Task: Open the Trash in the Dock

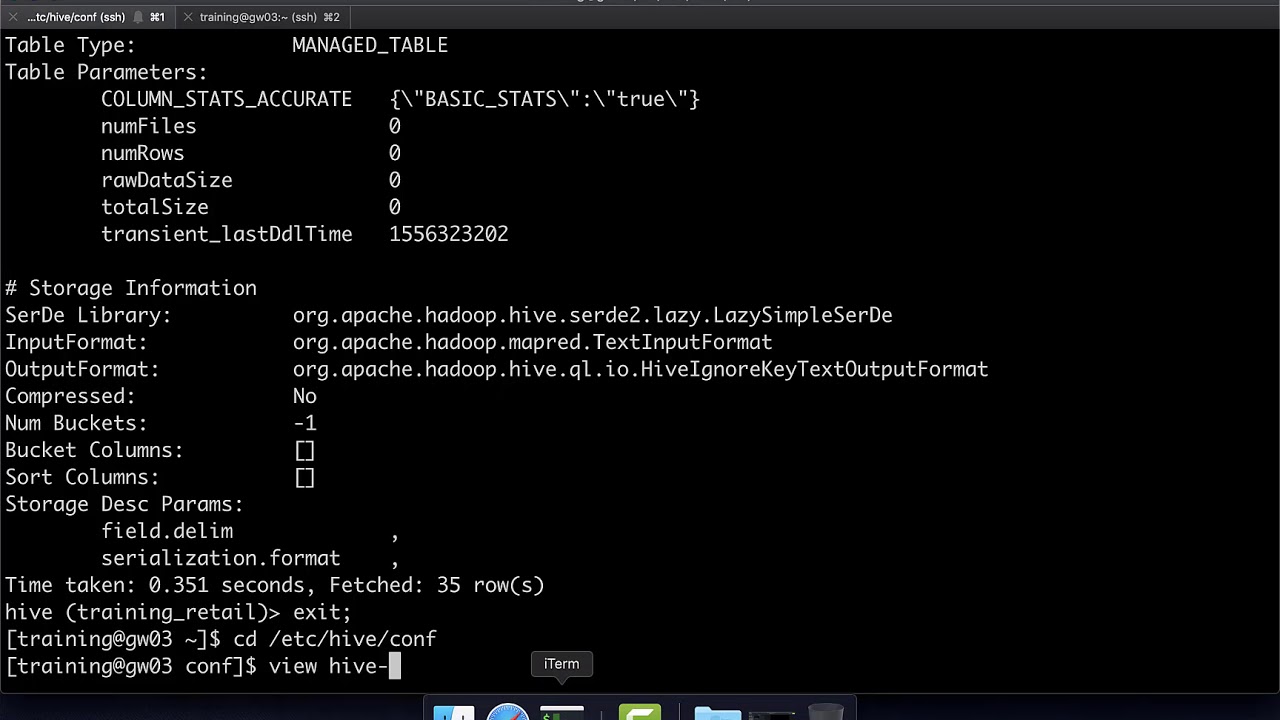Action: pyautogui.click(x=826, y=713)
